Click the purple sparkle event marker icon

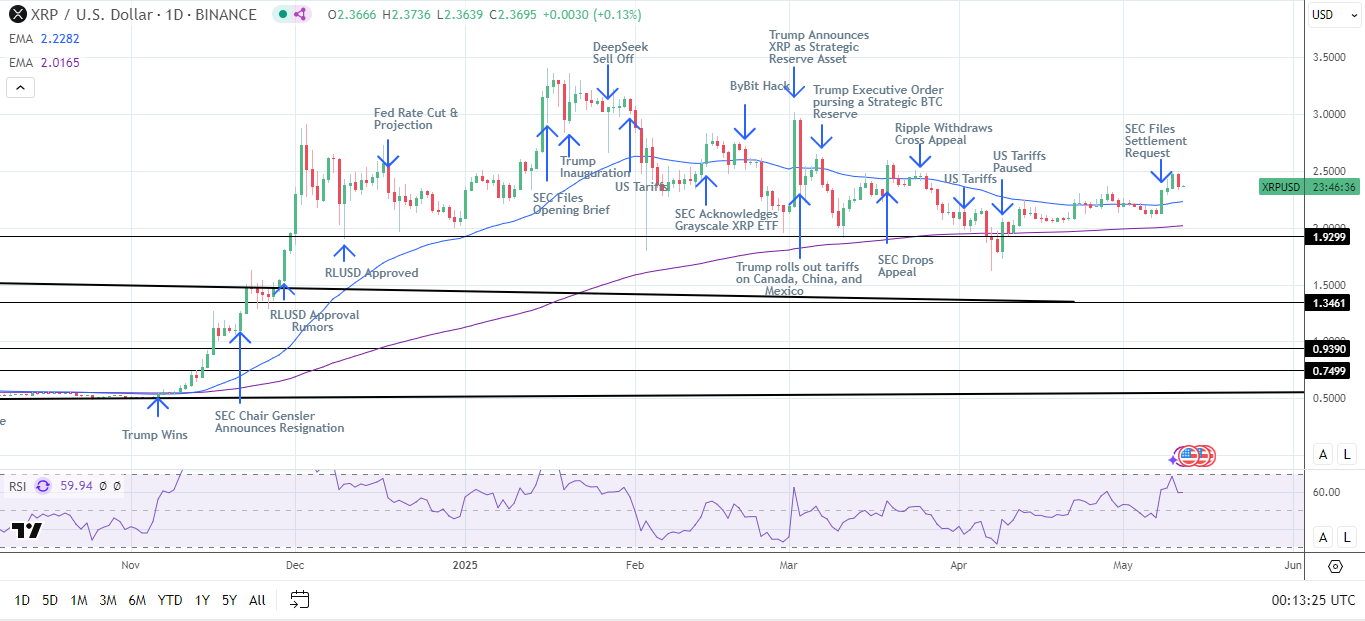[x=1173, y=459]
